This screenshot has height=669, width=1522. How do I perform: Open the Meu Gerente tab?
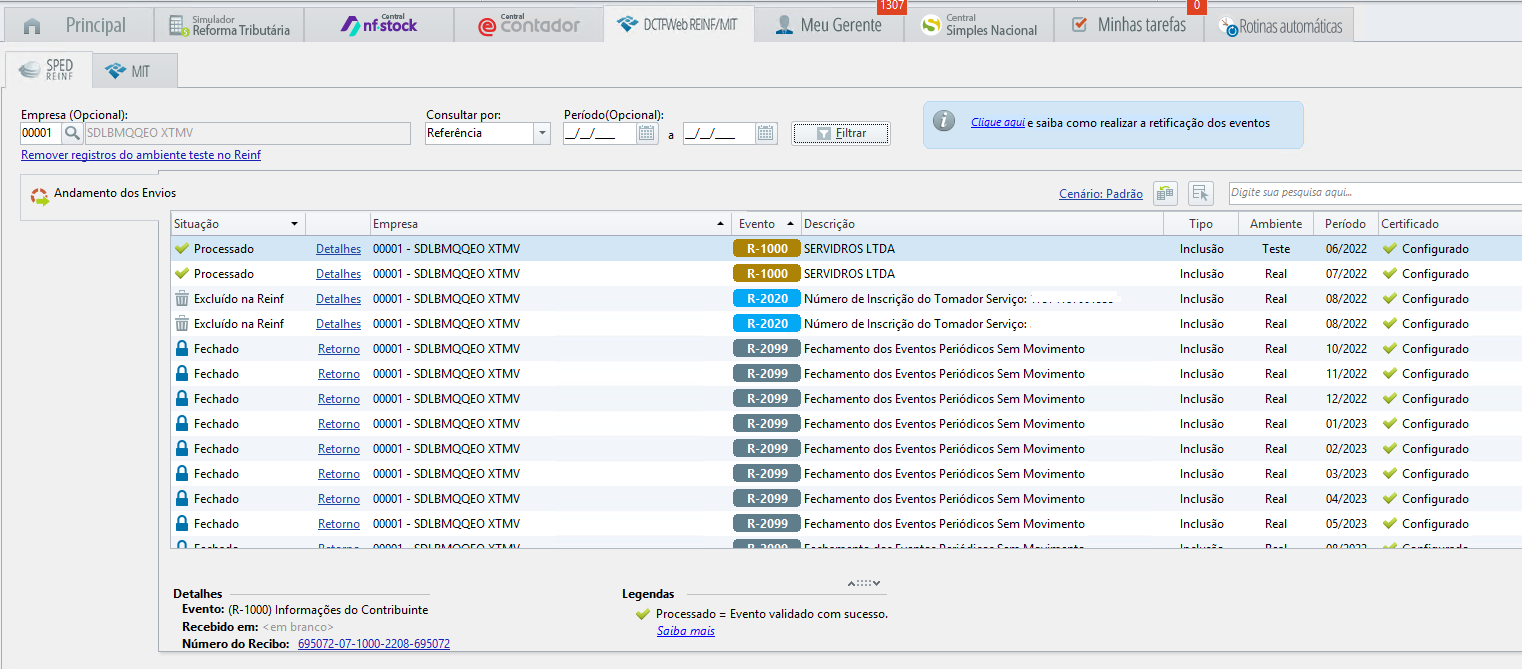pyautogui.click(x=828, y=26)
